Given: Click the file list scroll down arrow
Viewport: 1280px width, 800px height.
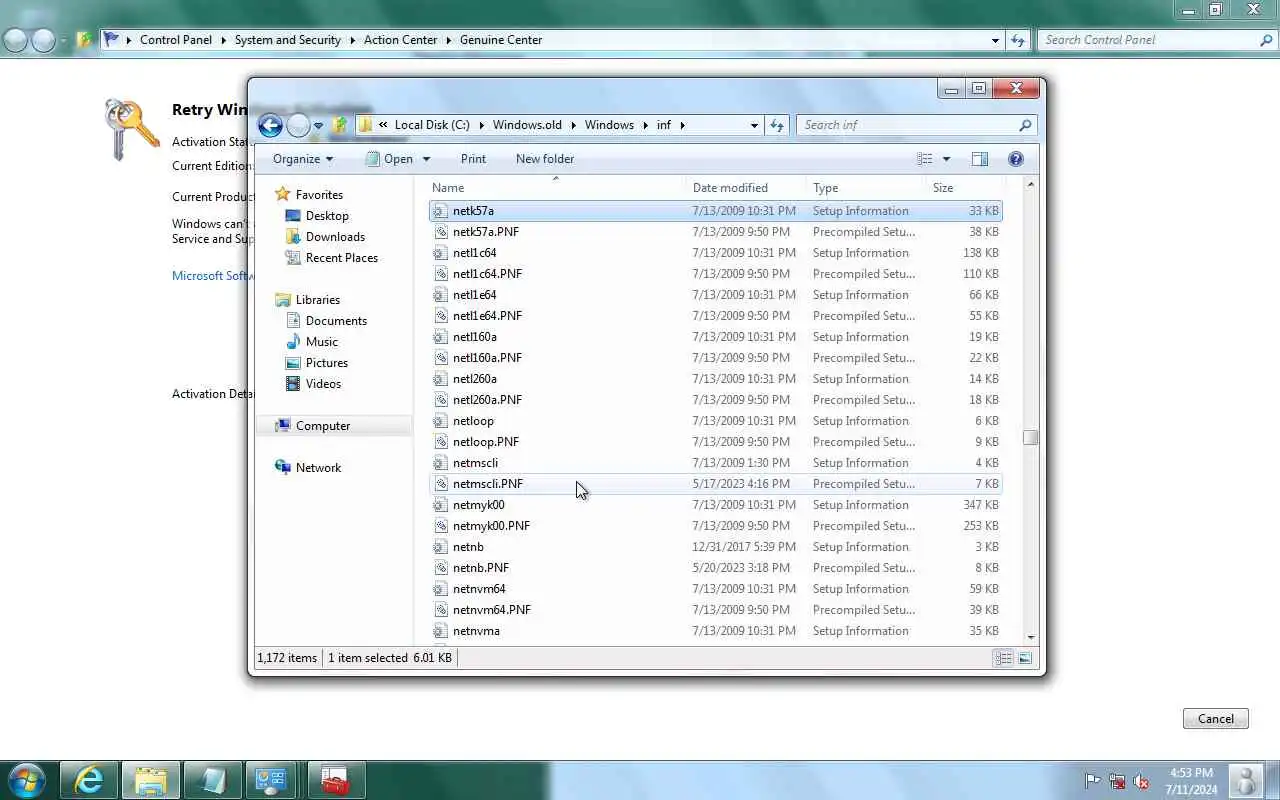Looking at the screenshot, I should pyautogui.click(x=1030, y=638).
